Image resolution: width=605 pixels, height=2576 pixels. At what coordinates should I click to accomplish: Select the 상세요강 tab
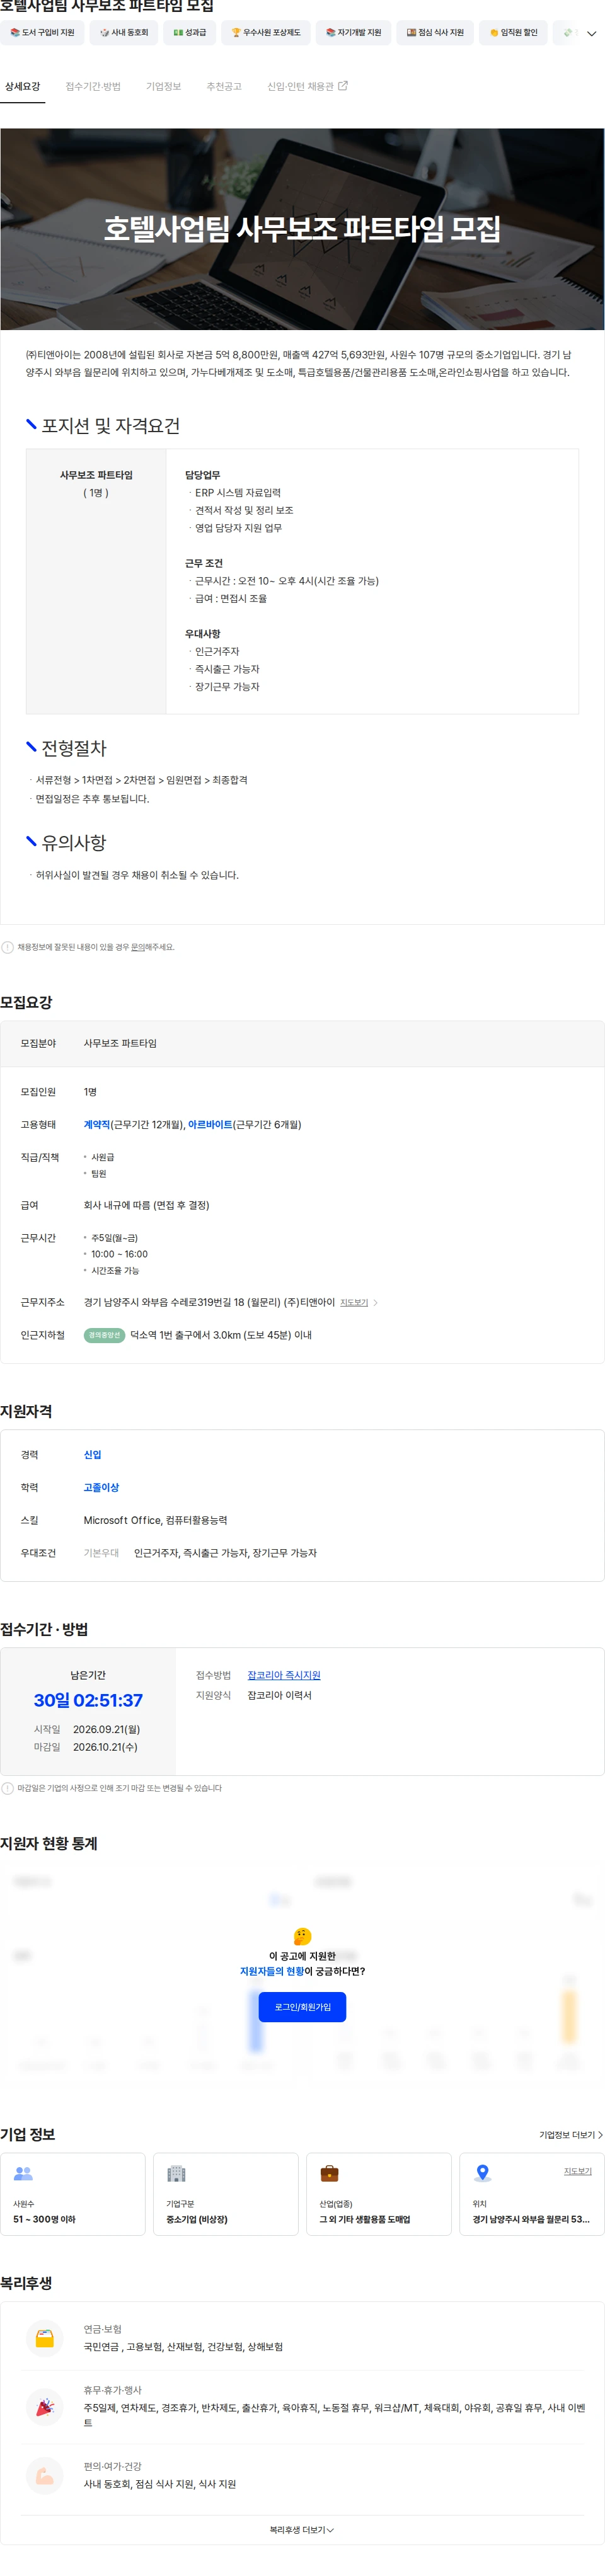point(22,87)
